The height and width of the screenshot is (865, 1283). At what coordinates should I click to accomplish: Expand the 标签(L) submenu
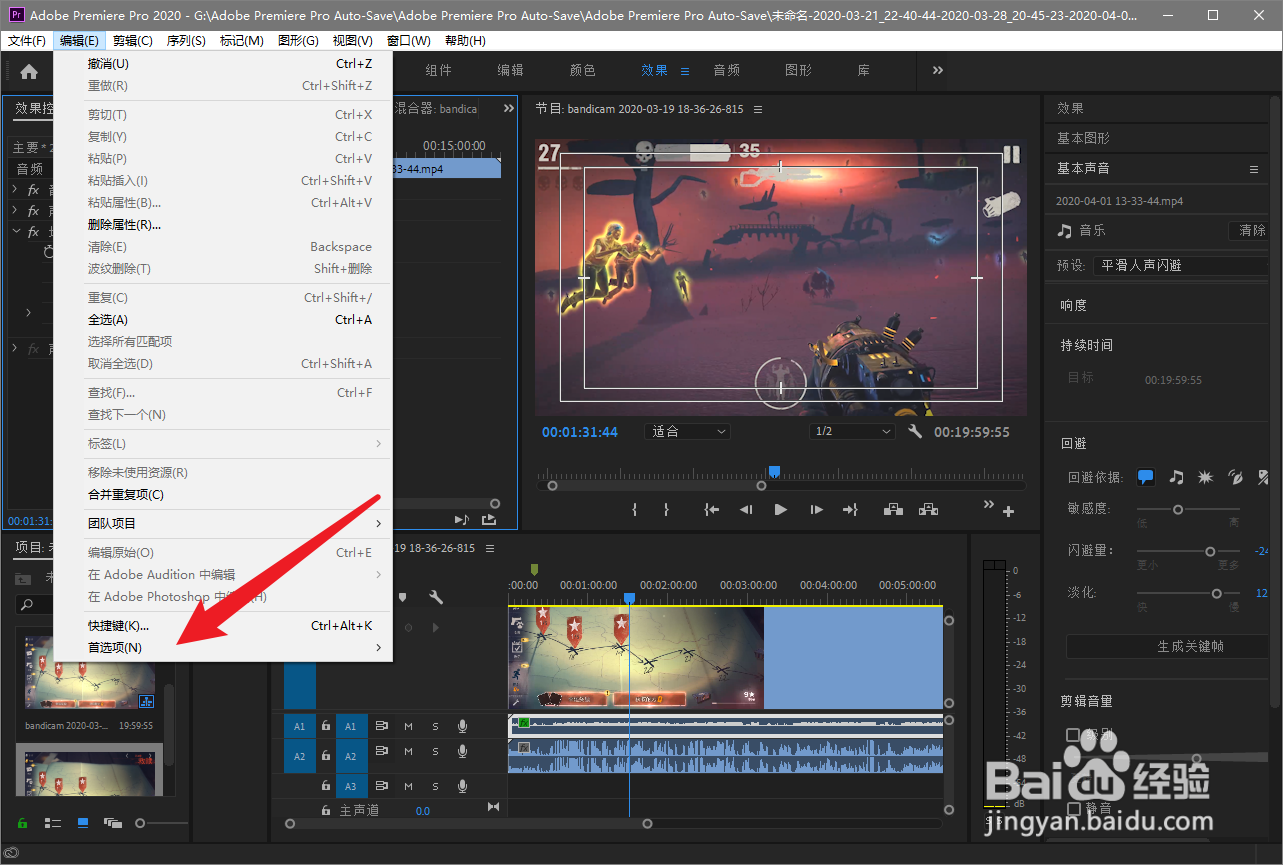pos(223,443)
